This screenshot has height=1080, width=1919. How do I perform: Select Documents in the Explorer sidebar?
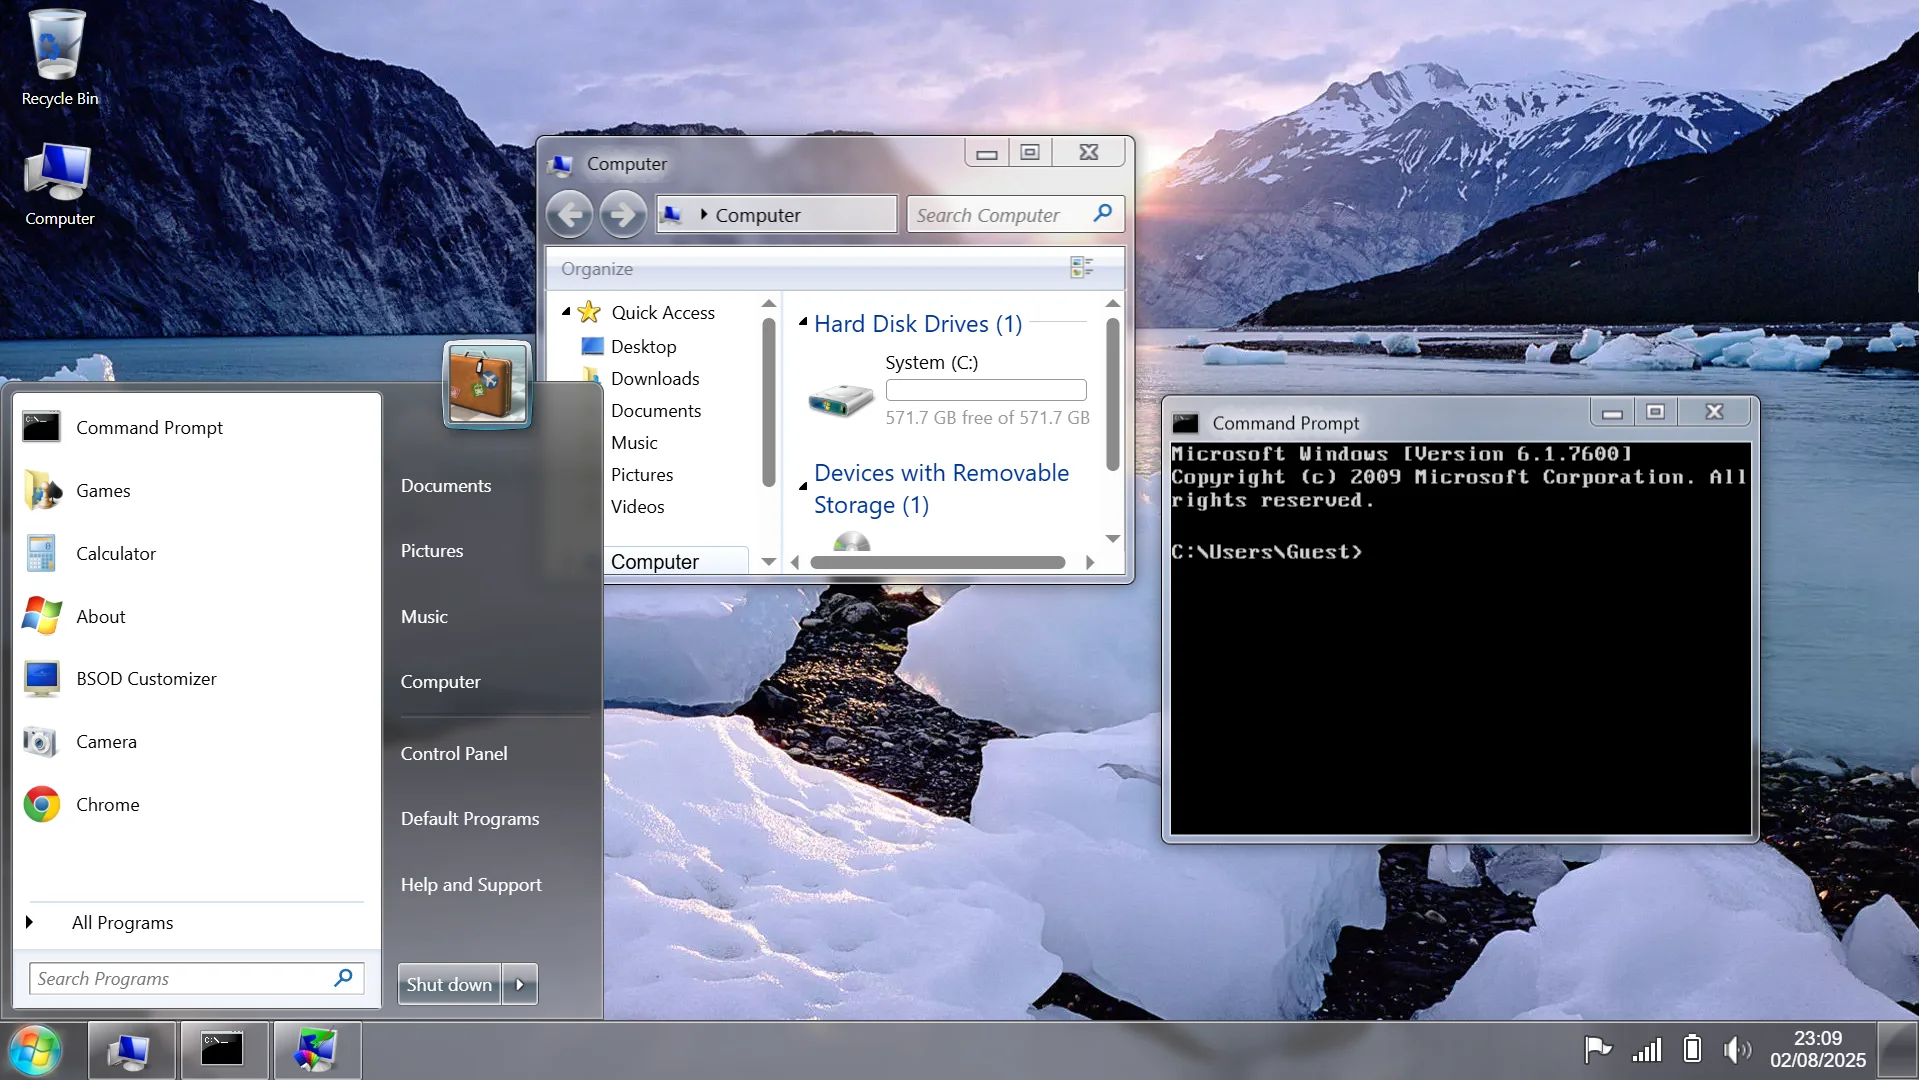pyautogui.click(x=656, y=410)
